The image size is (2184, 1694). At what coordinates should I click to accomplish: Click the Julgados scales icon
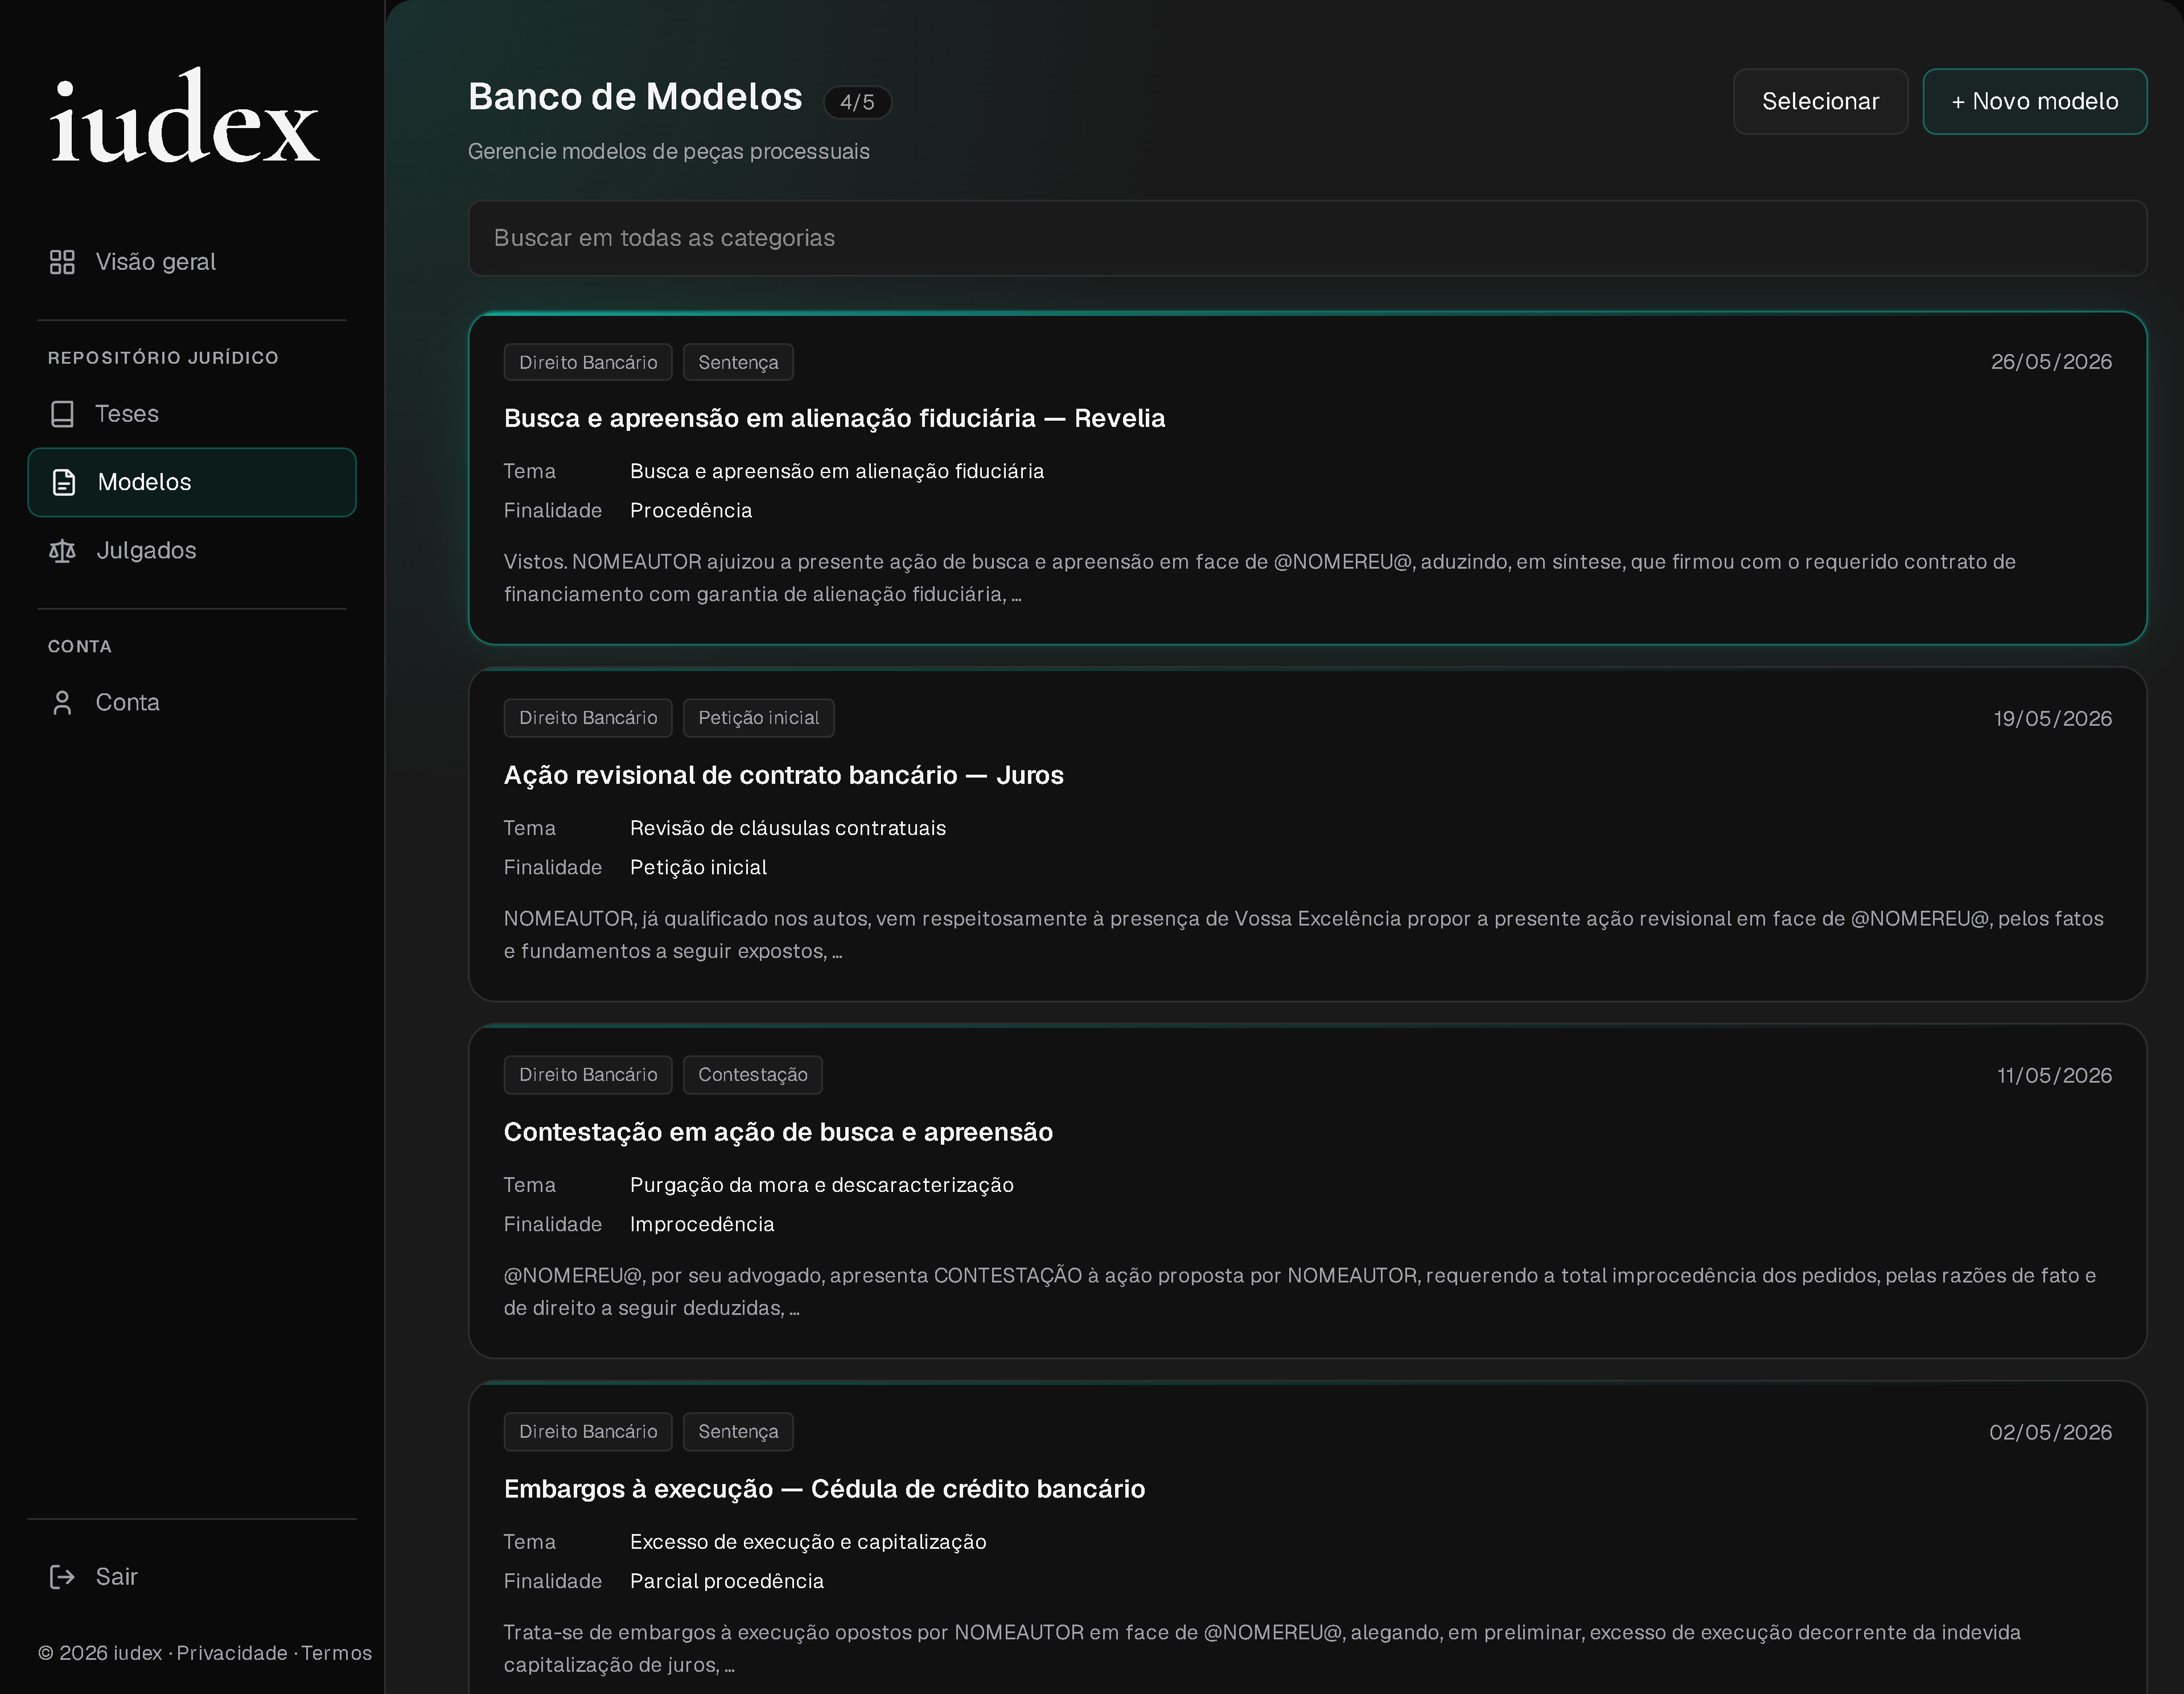point(62,551)
